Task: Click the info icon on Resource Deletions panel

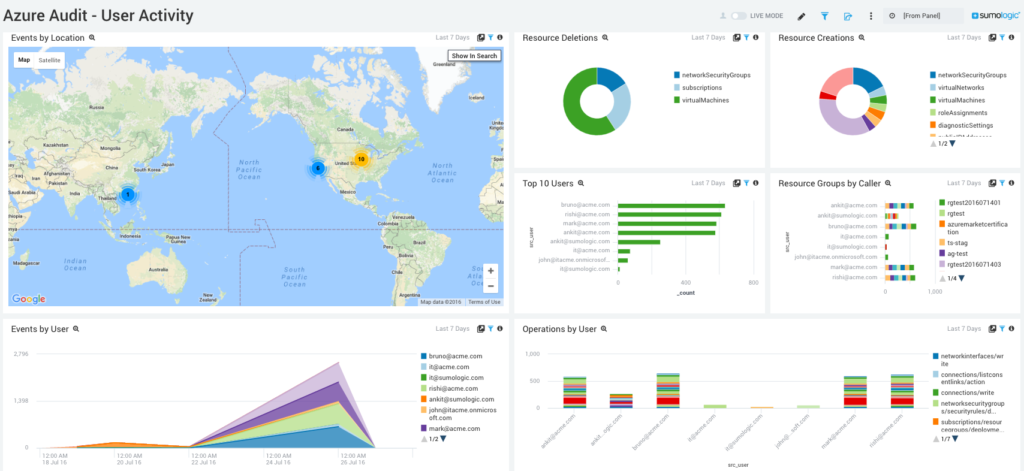Action: 756,38
